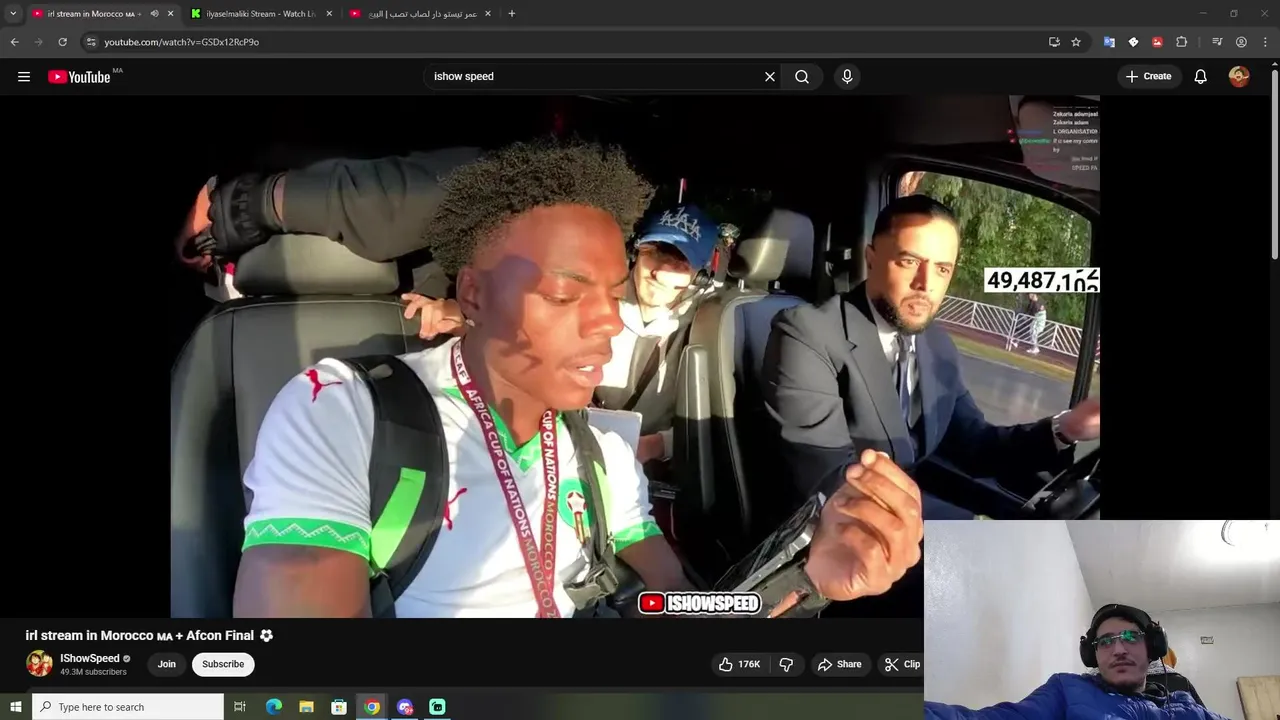Like the video with the 176K thumbs-up
Viewport: 1280px width, 720px height.
click(739, 664)
